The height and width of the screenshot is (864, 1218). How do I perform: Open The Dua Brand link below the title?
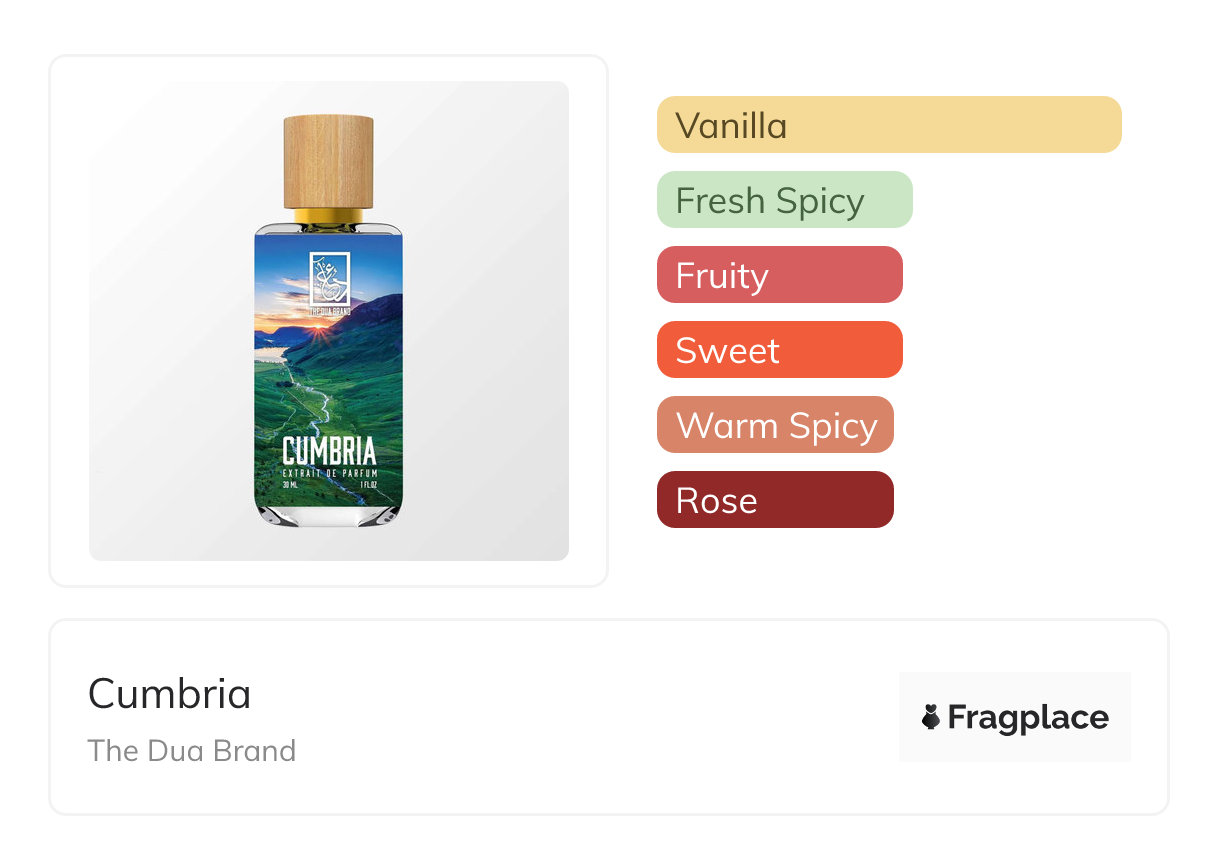(x=192, y=751)
